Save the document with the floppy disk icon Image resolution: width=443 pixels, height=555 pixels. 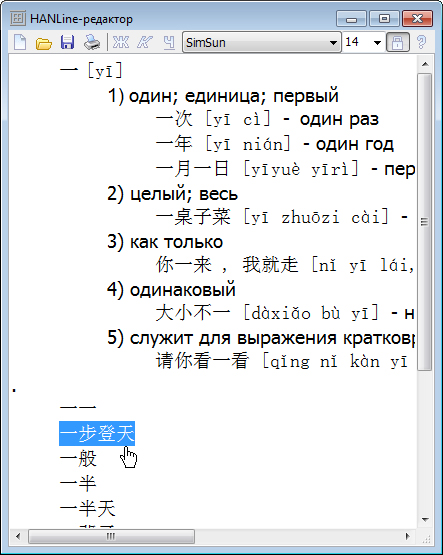(67, 42)
